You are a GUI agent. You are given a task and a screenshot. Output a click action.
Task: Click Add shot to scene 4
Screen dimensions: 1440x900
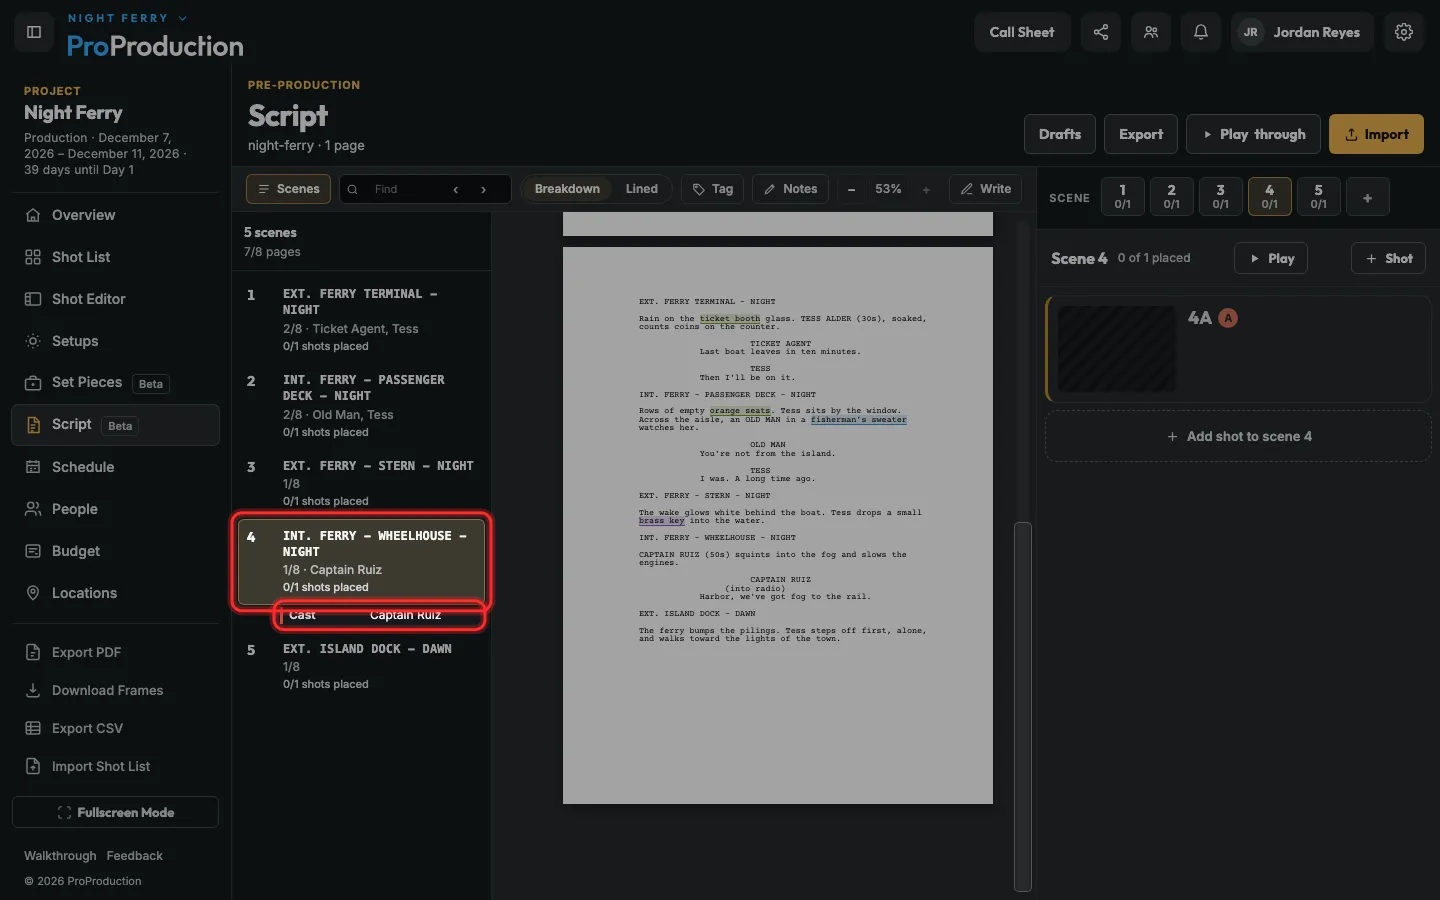coord(1238,437)
